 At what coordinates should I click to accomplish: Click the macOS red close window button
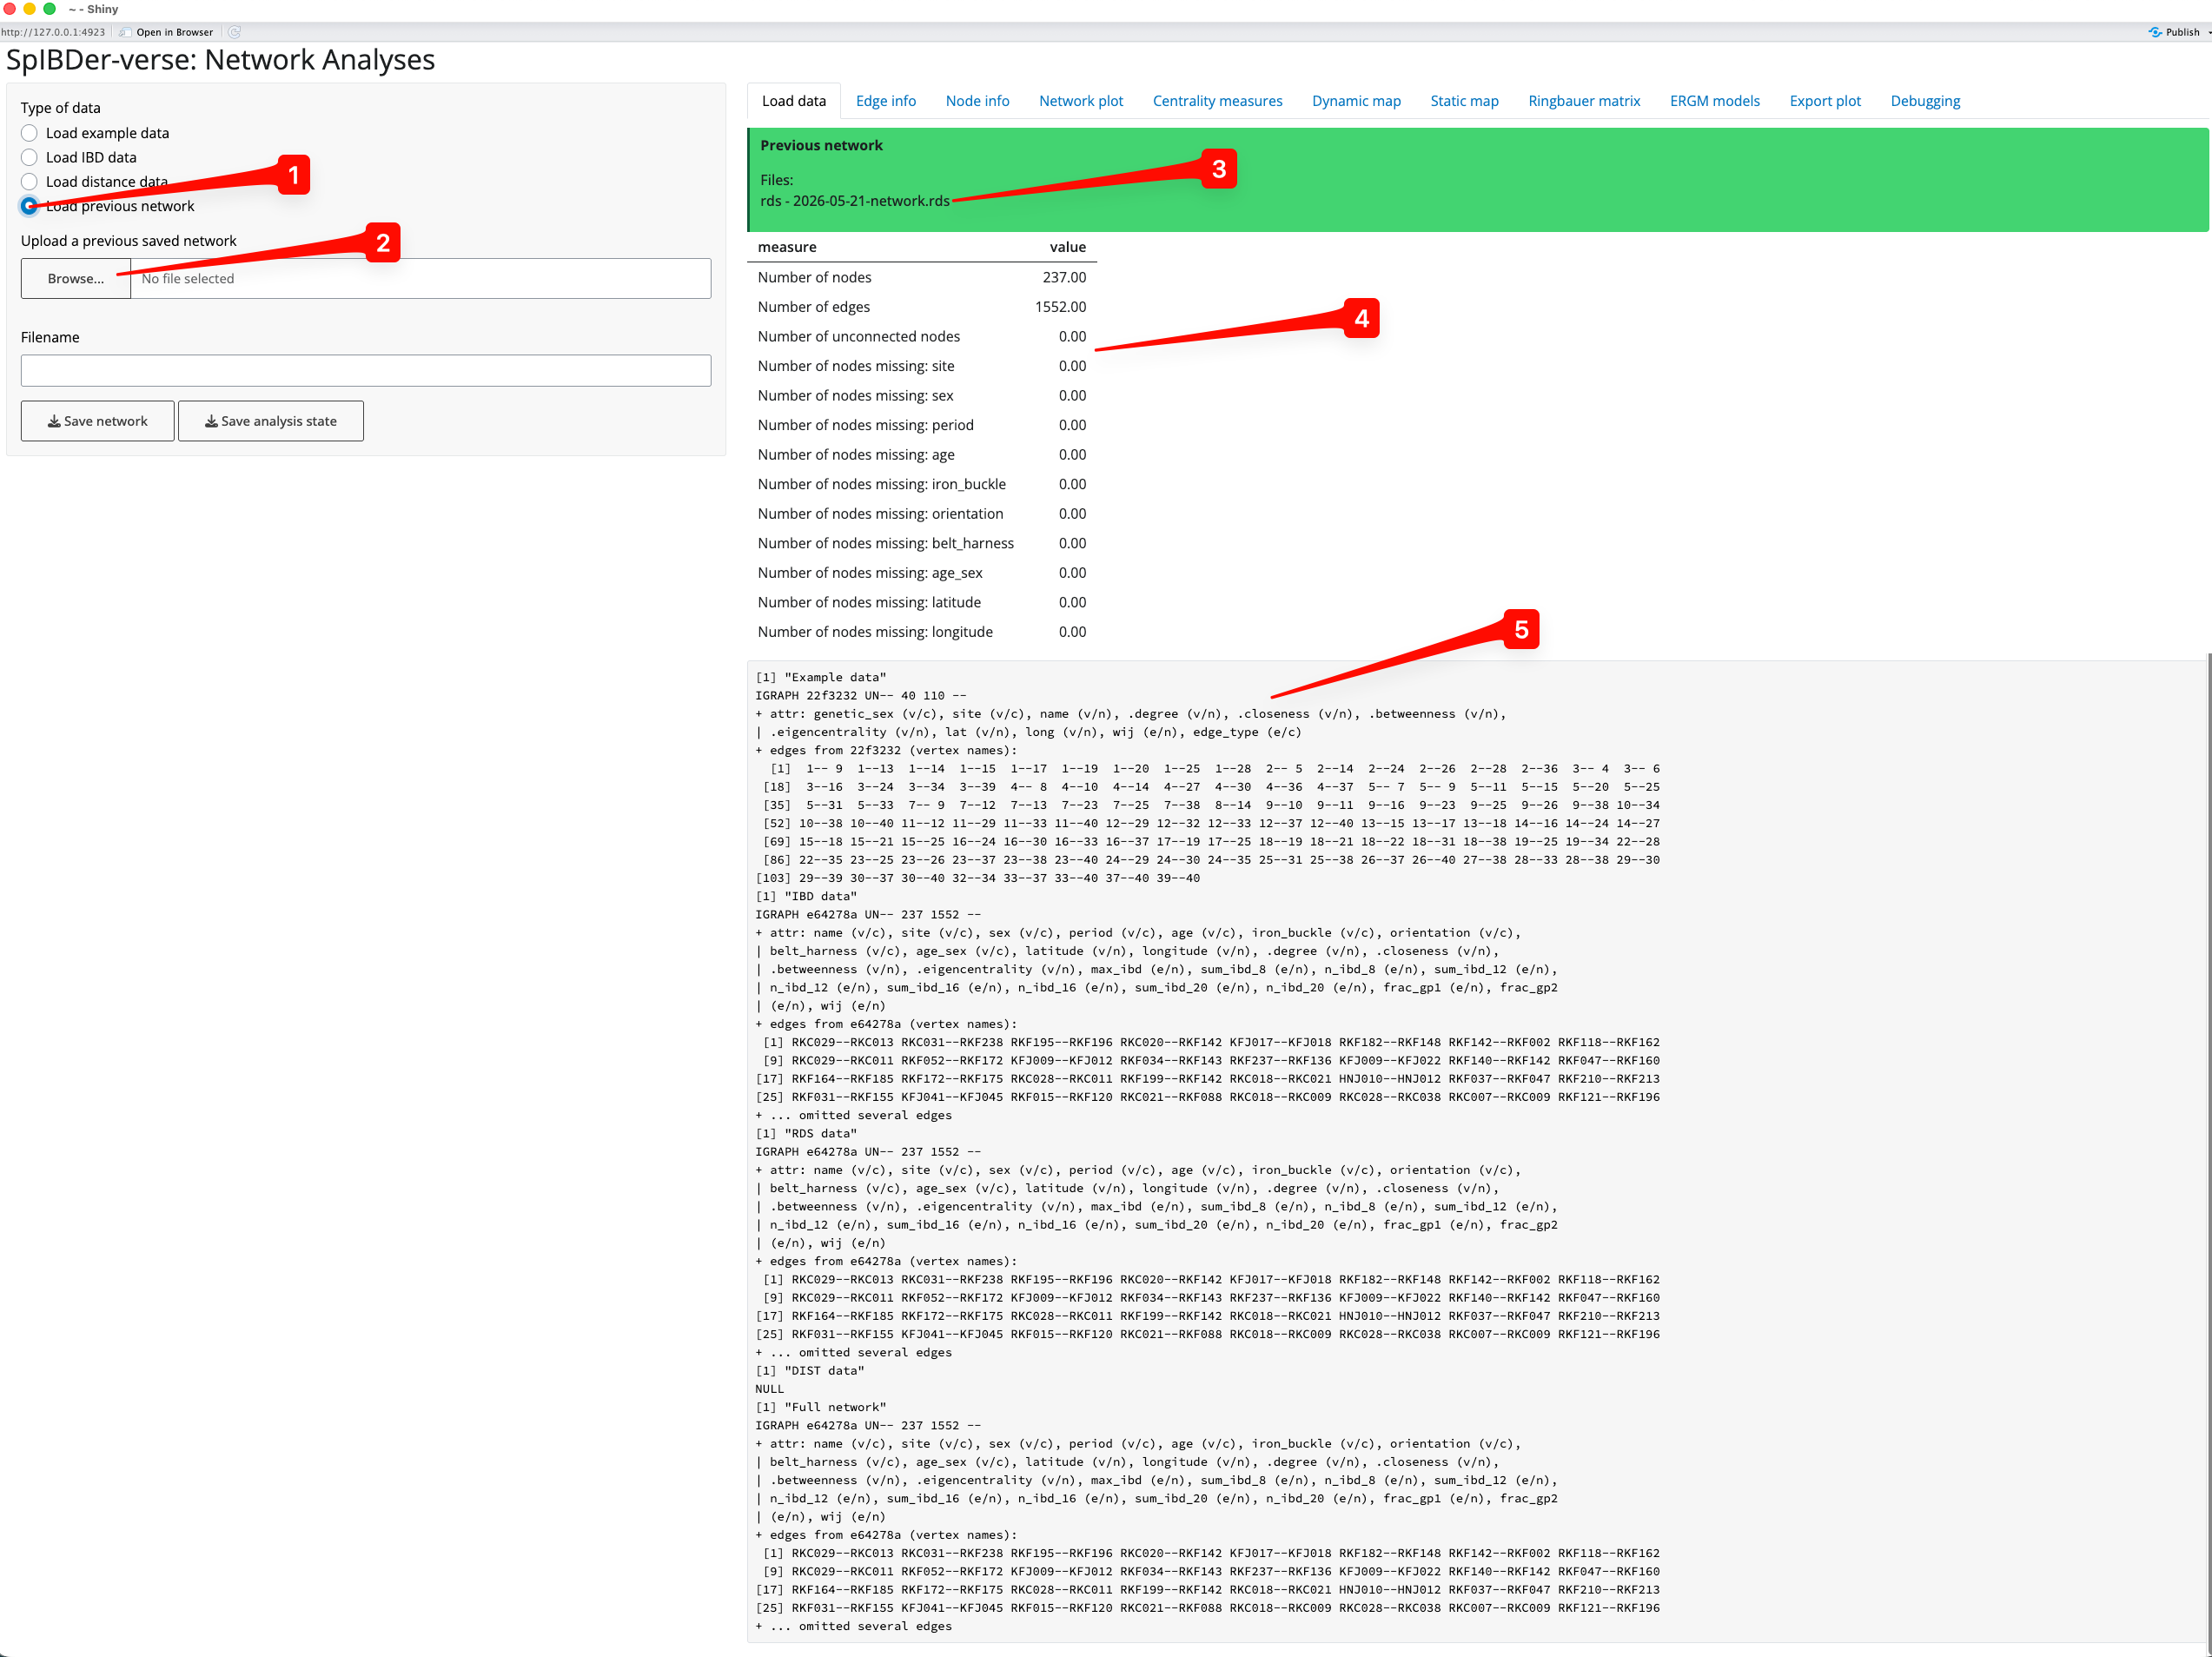[10, 9]
